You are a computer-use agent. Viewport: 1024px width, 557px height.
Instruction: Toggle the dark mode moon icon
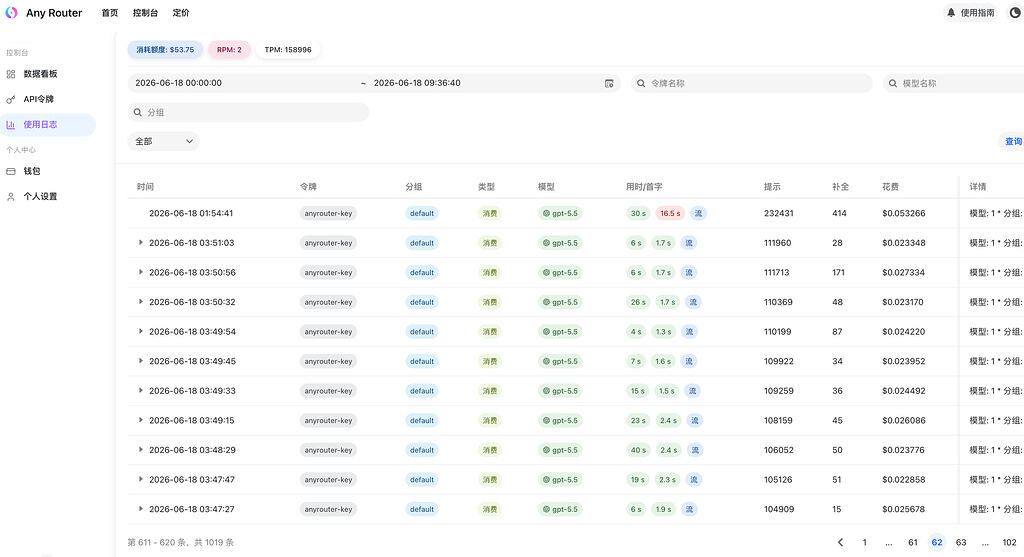click(1016, 12)
